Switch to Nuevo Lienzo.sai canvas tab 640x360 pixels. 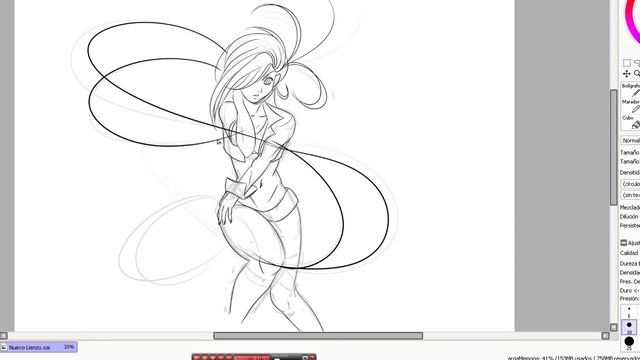click(39, 347)
